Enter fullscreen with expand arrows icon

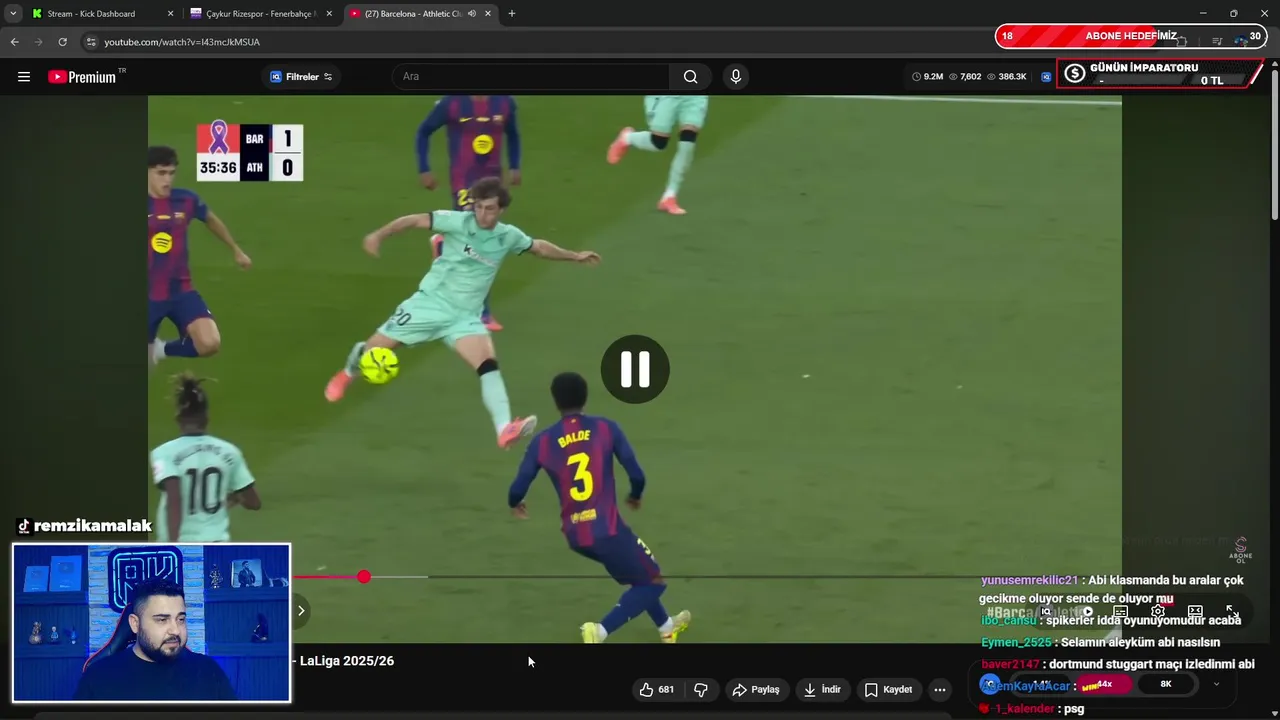tap(1232, 611)
